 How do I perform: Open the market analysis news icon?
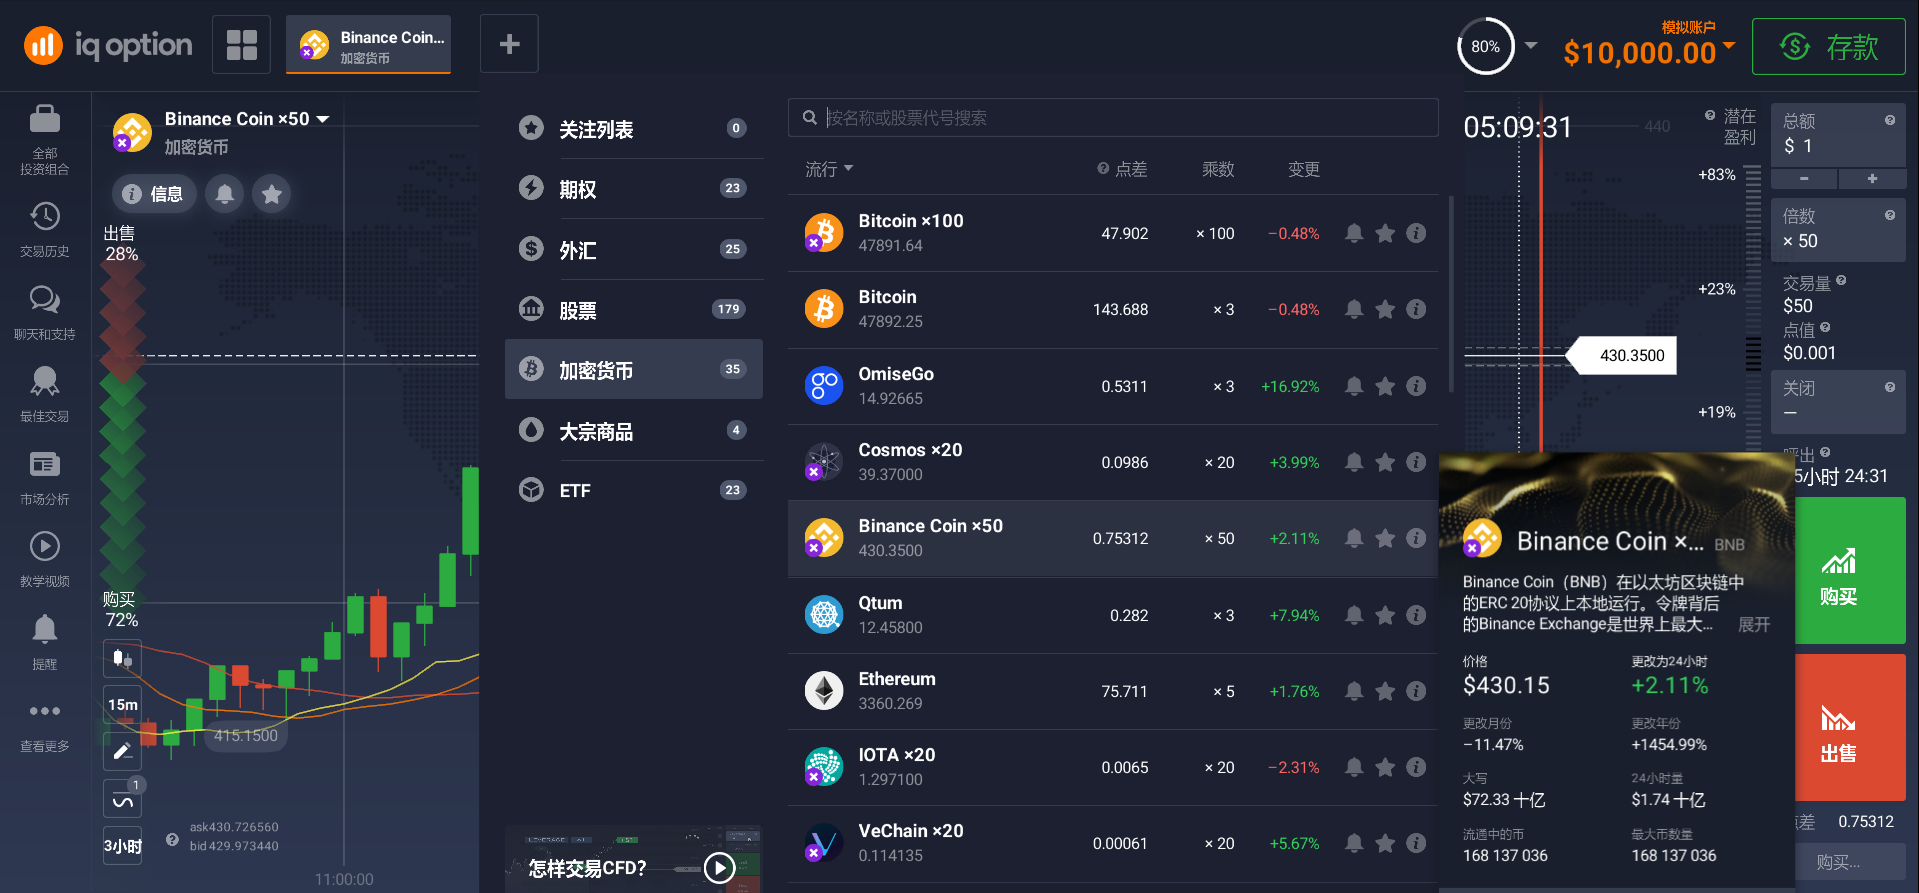(x=44, y=464)
